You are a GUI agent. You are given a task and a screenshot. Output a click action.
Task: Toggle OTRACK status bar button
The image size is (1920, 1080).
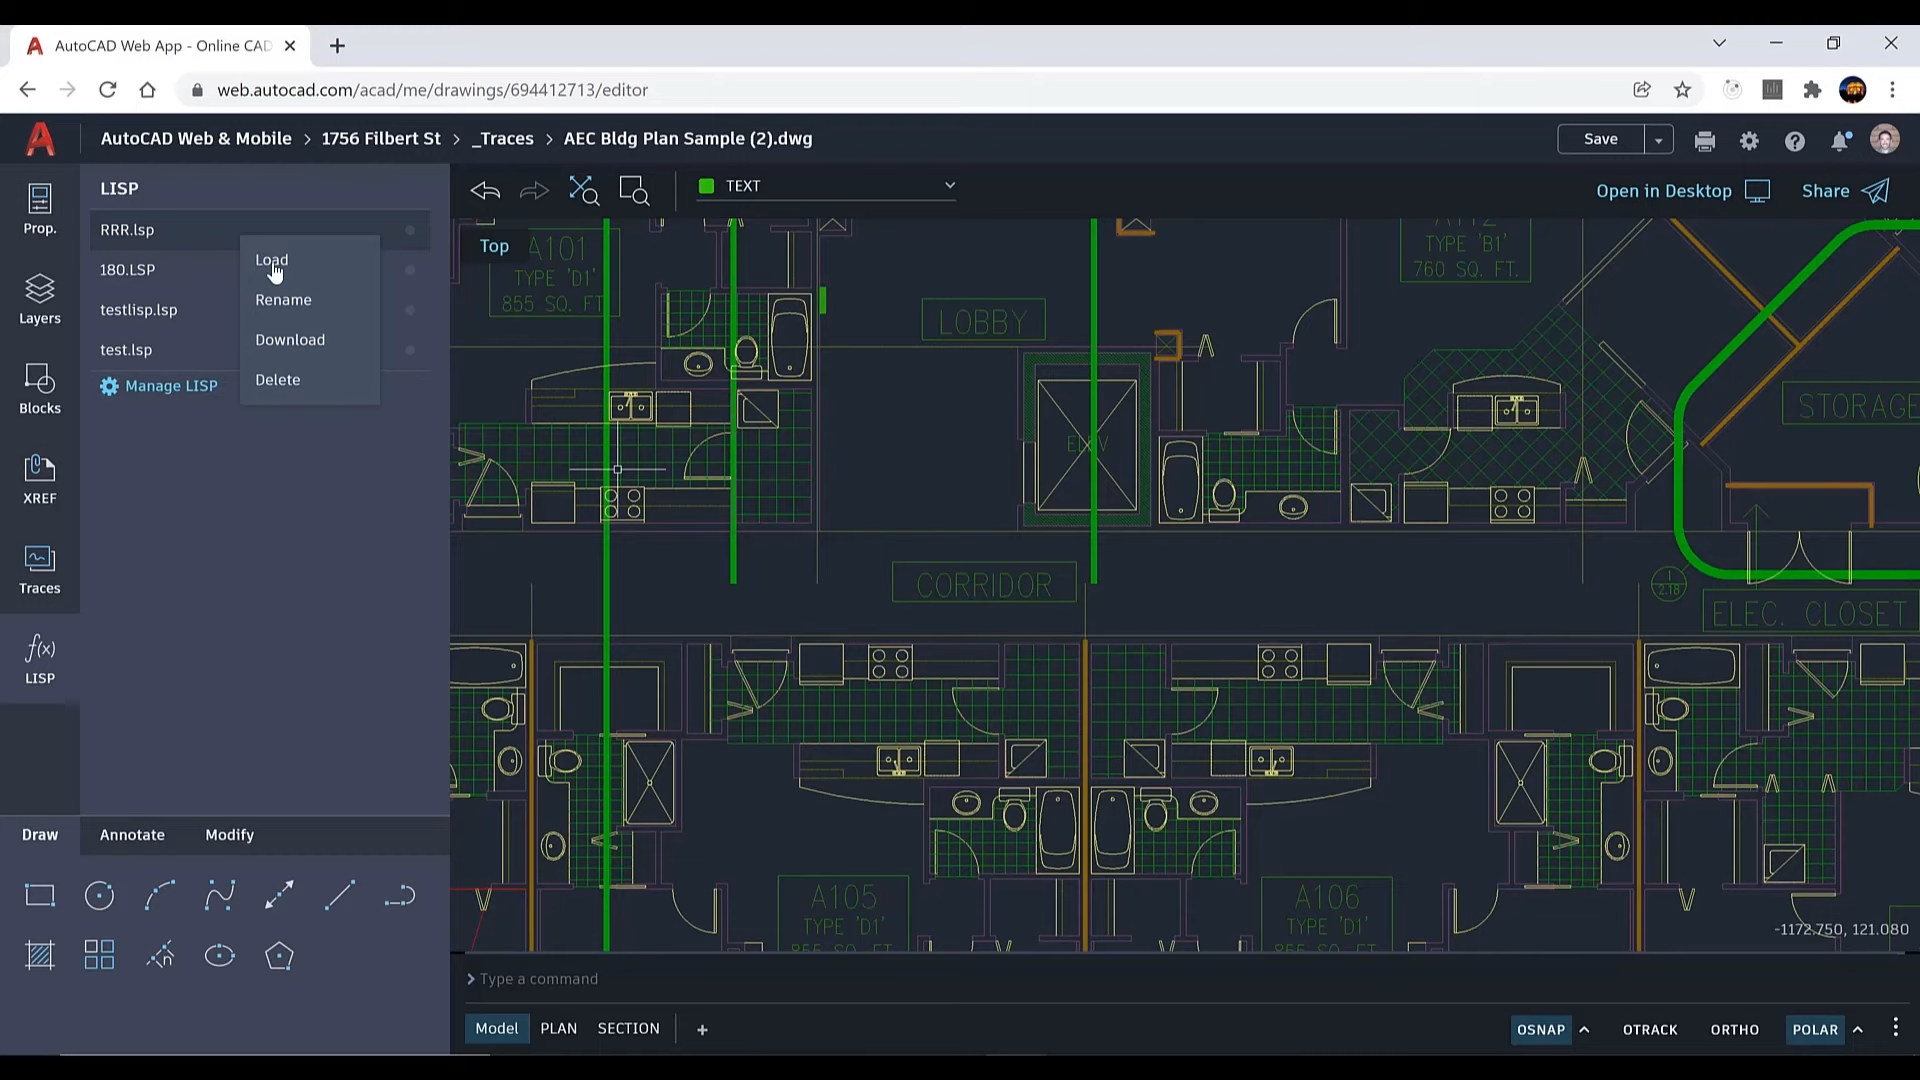click(1650, 1029)
